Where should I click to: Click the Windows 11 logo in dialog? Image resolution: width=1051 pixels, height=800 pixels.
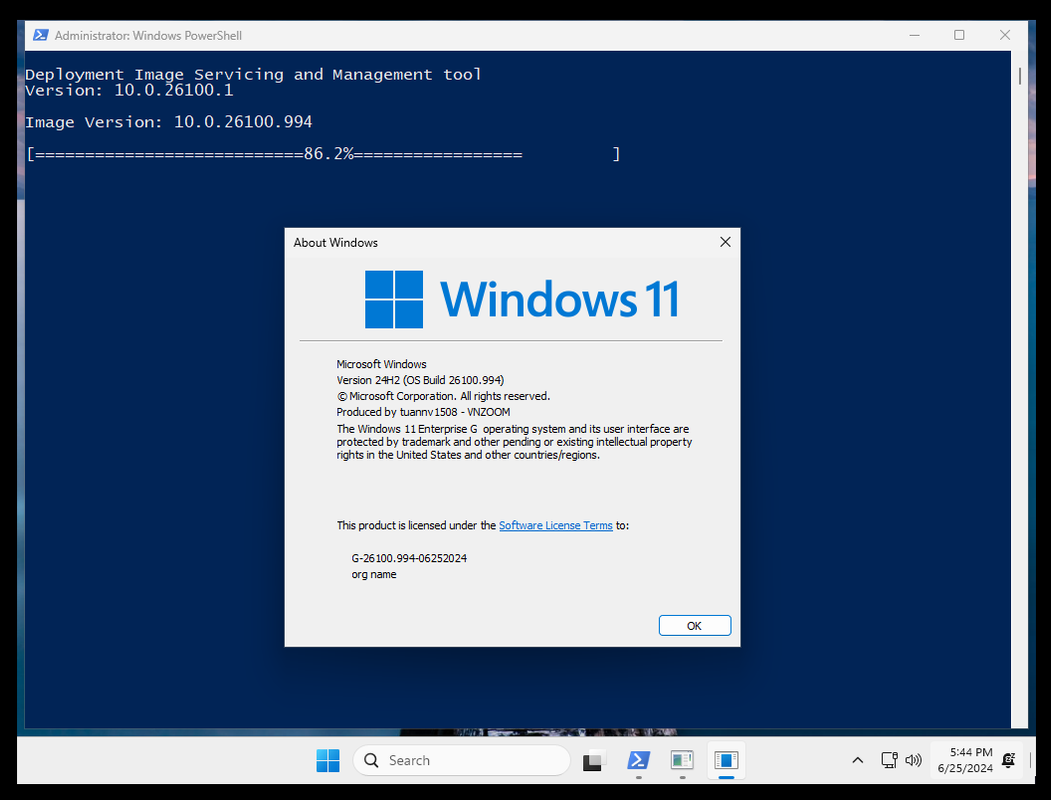click(x=521, y=299)
